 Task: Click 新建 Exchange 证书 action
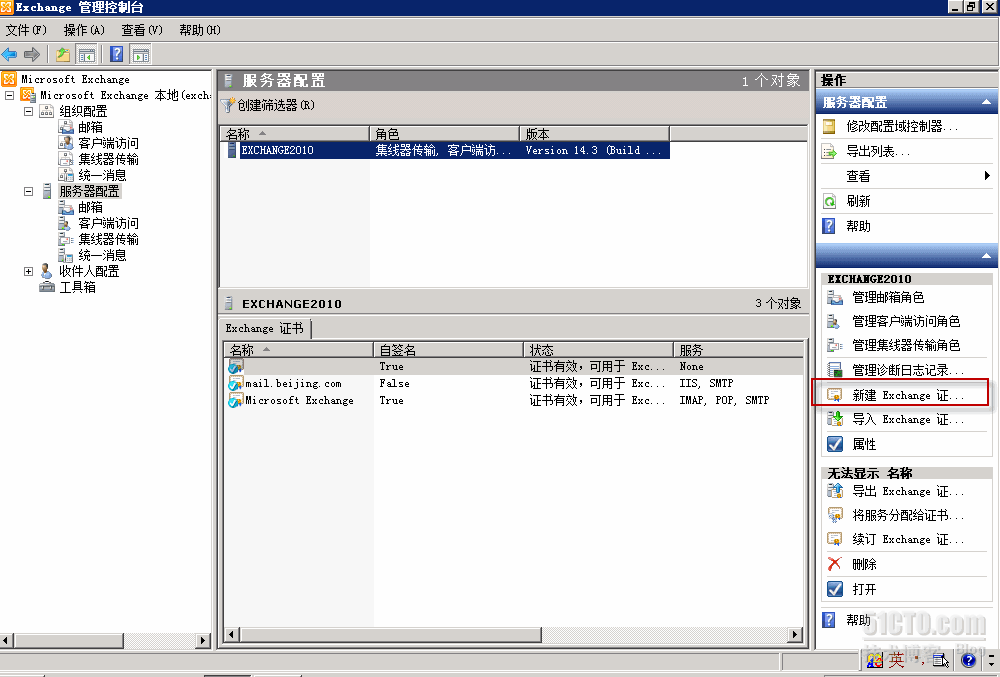pos(901,395)
